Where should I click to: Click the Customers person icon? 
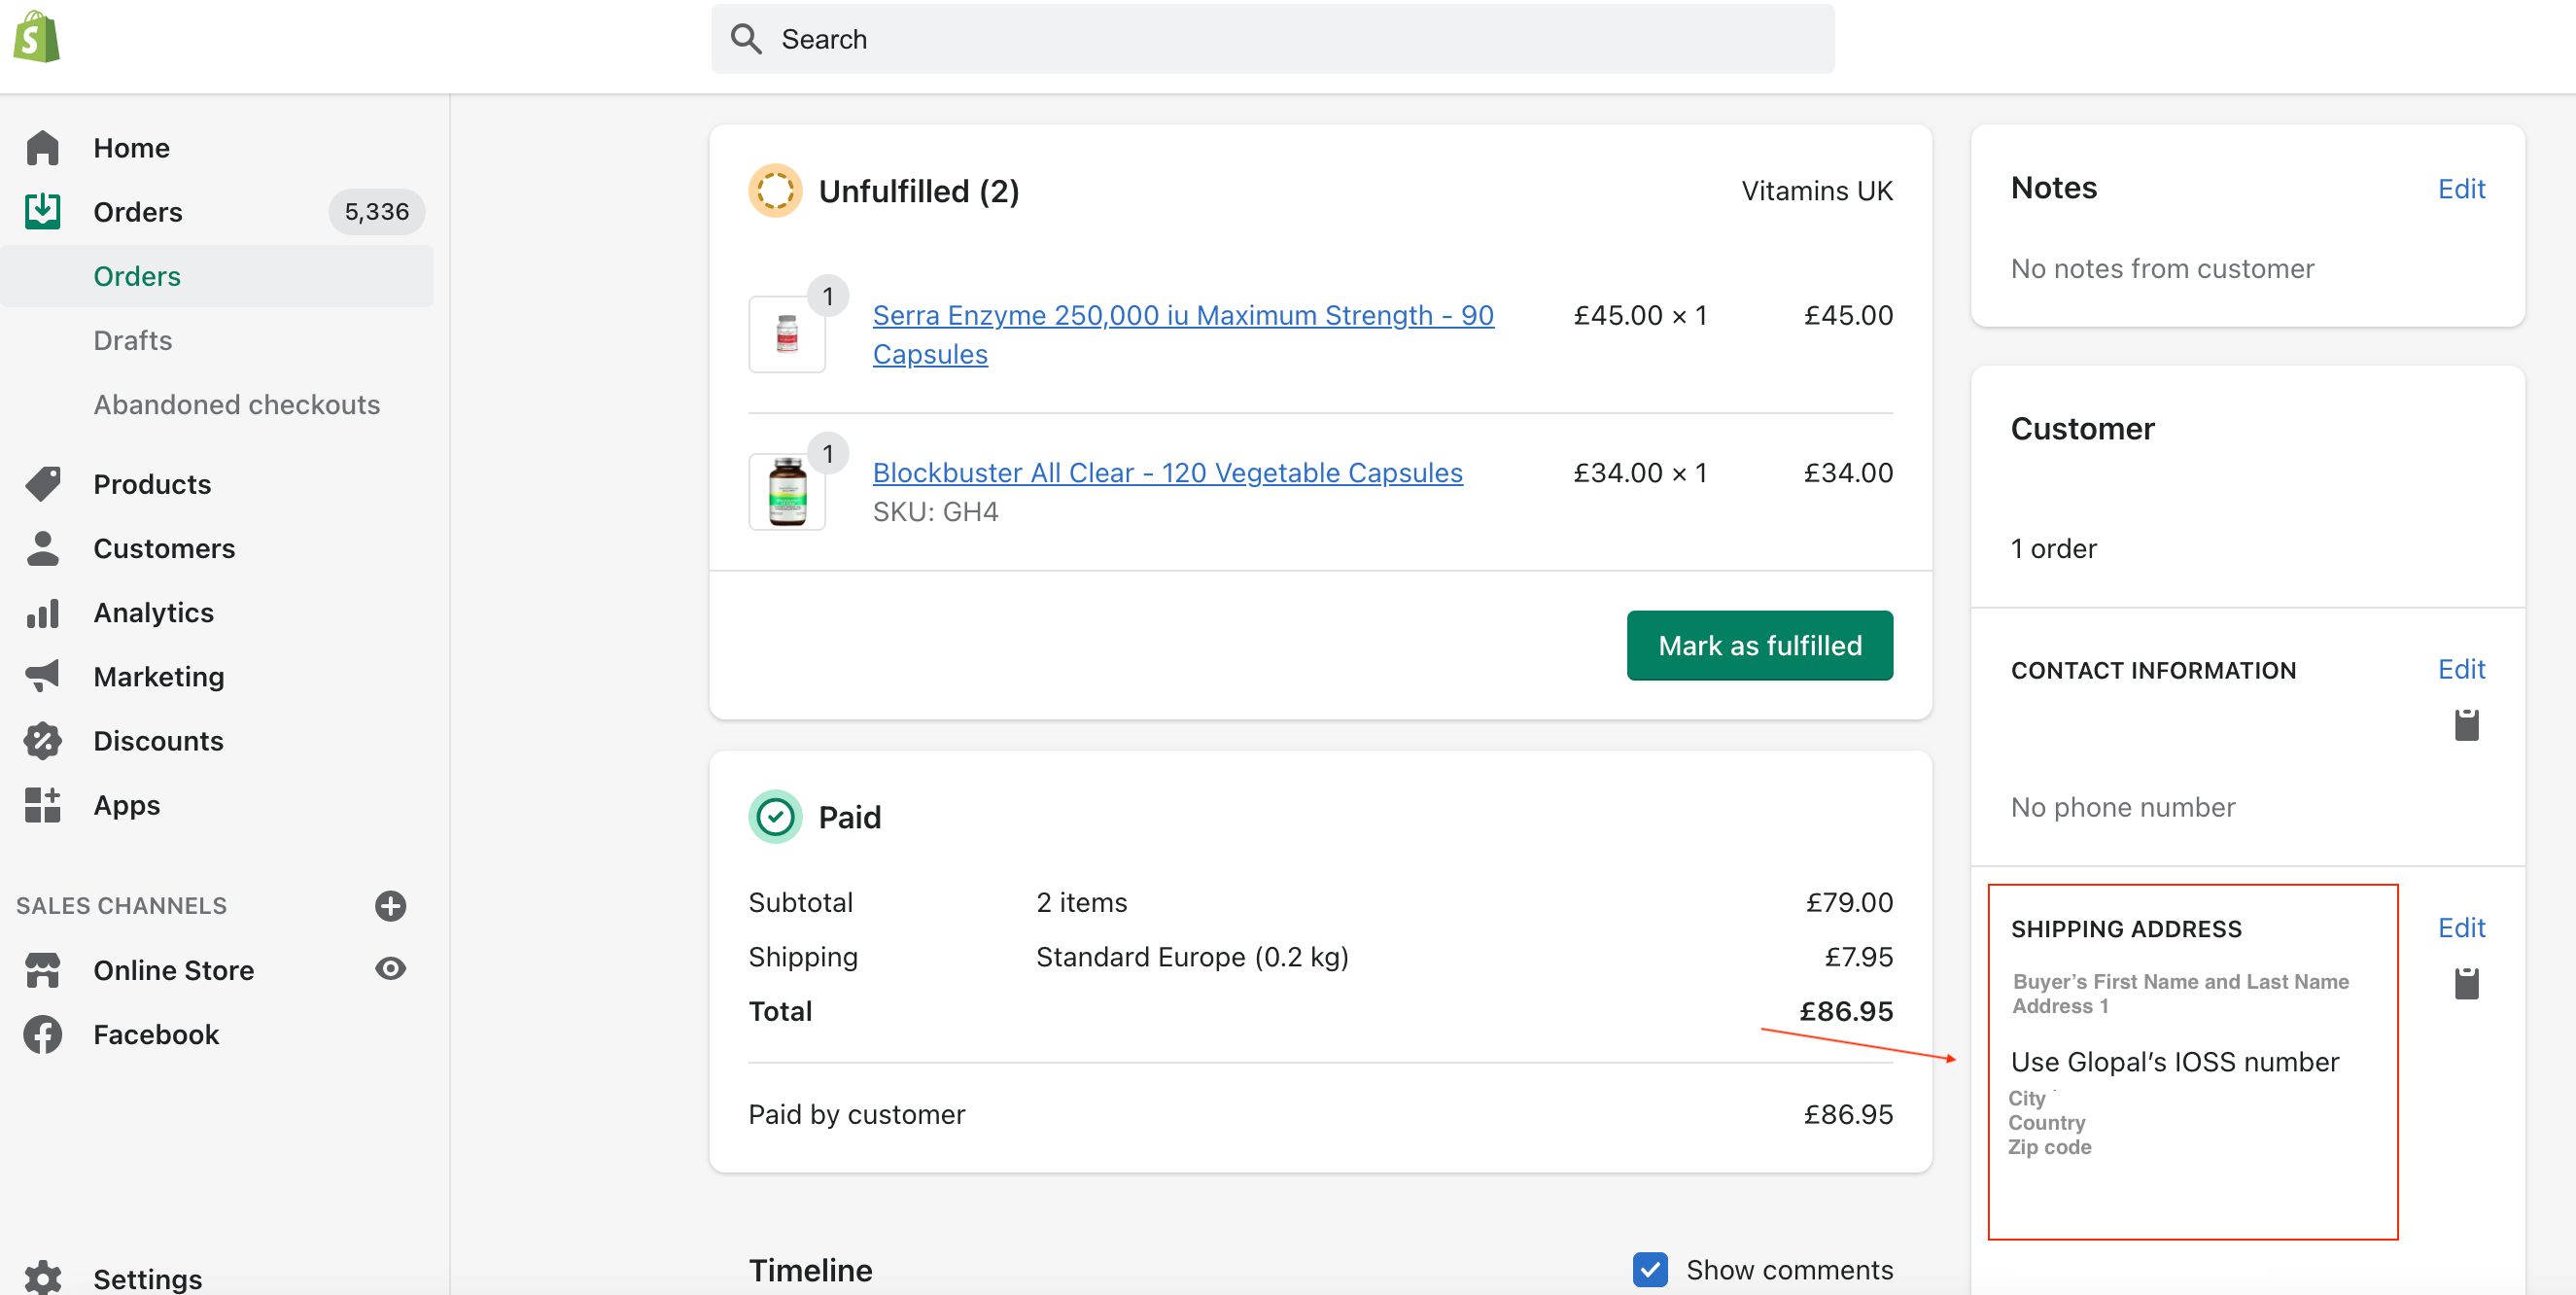pos(43,548)
